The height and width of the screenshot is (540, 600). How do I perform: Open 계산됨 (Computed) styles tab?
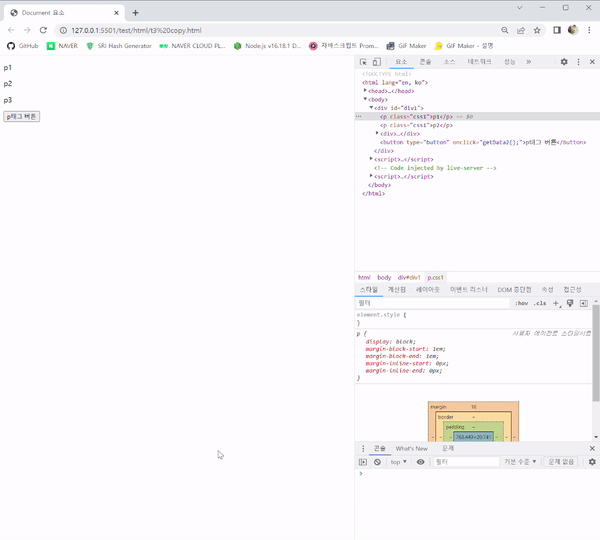pos(397,290)
